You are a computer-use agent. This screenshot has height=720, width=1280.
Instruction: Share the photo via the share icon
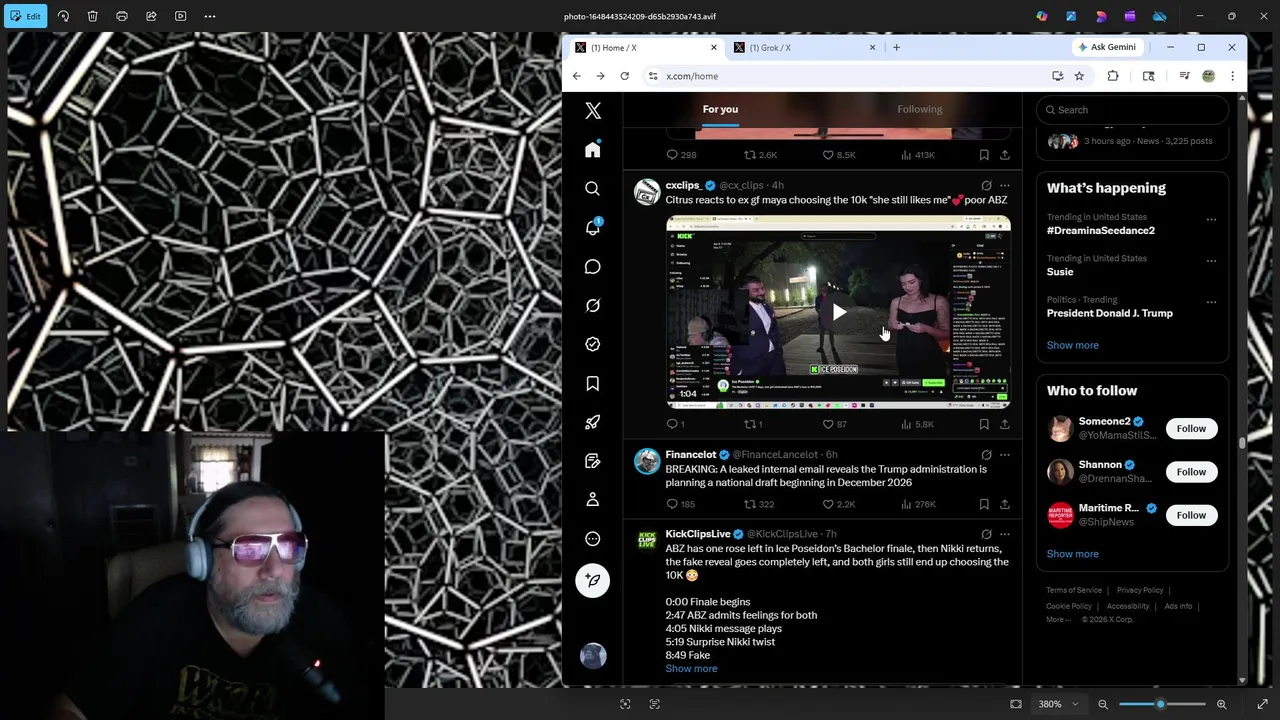coord(151,16)
